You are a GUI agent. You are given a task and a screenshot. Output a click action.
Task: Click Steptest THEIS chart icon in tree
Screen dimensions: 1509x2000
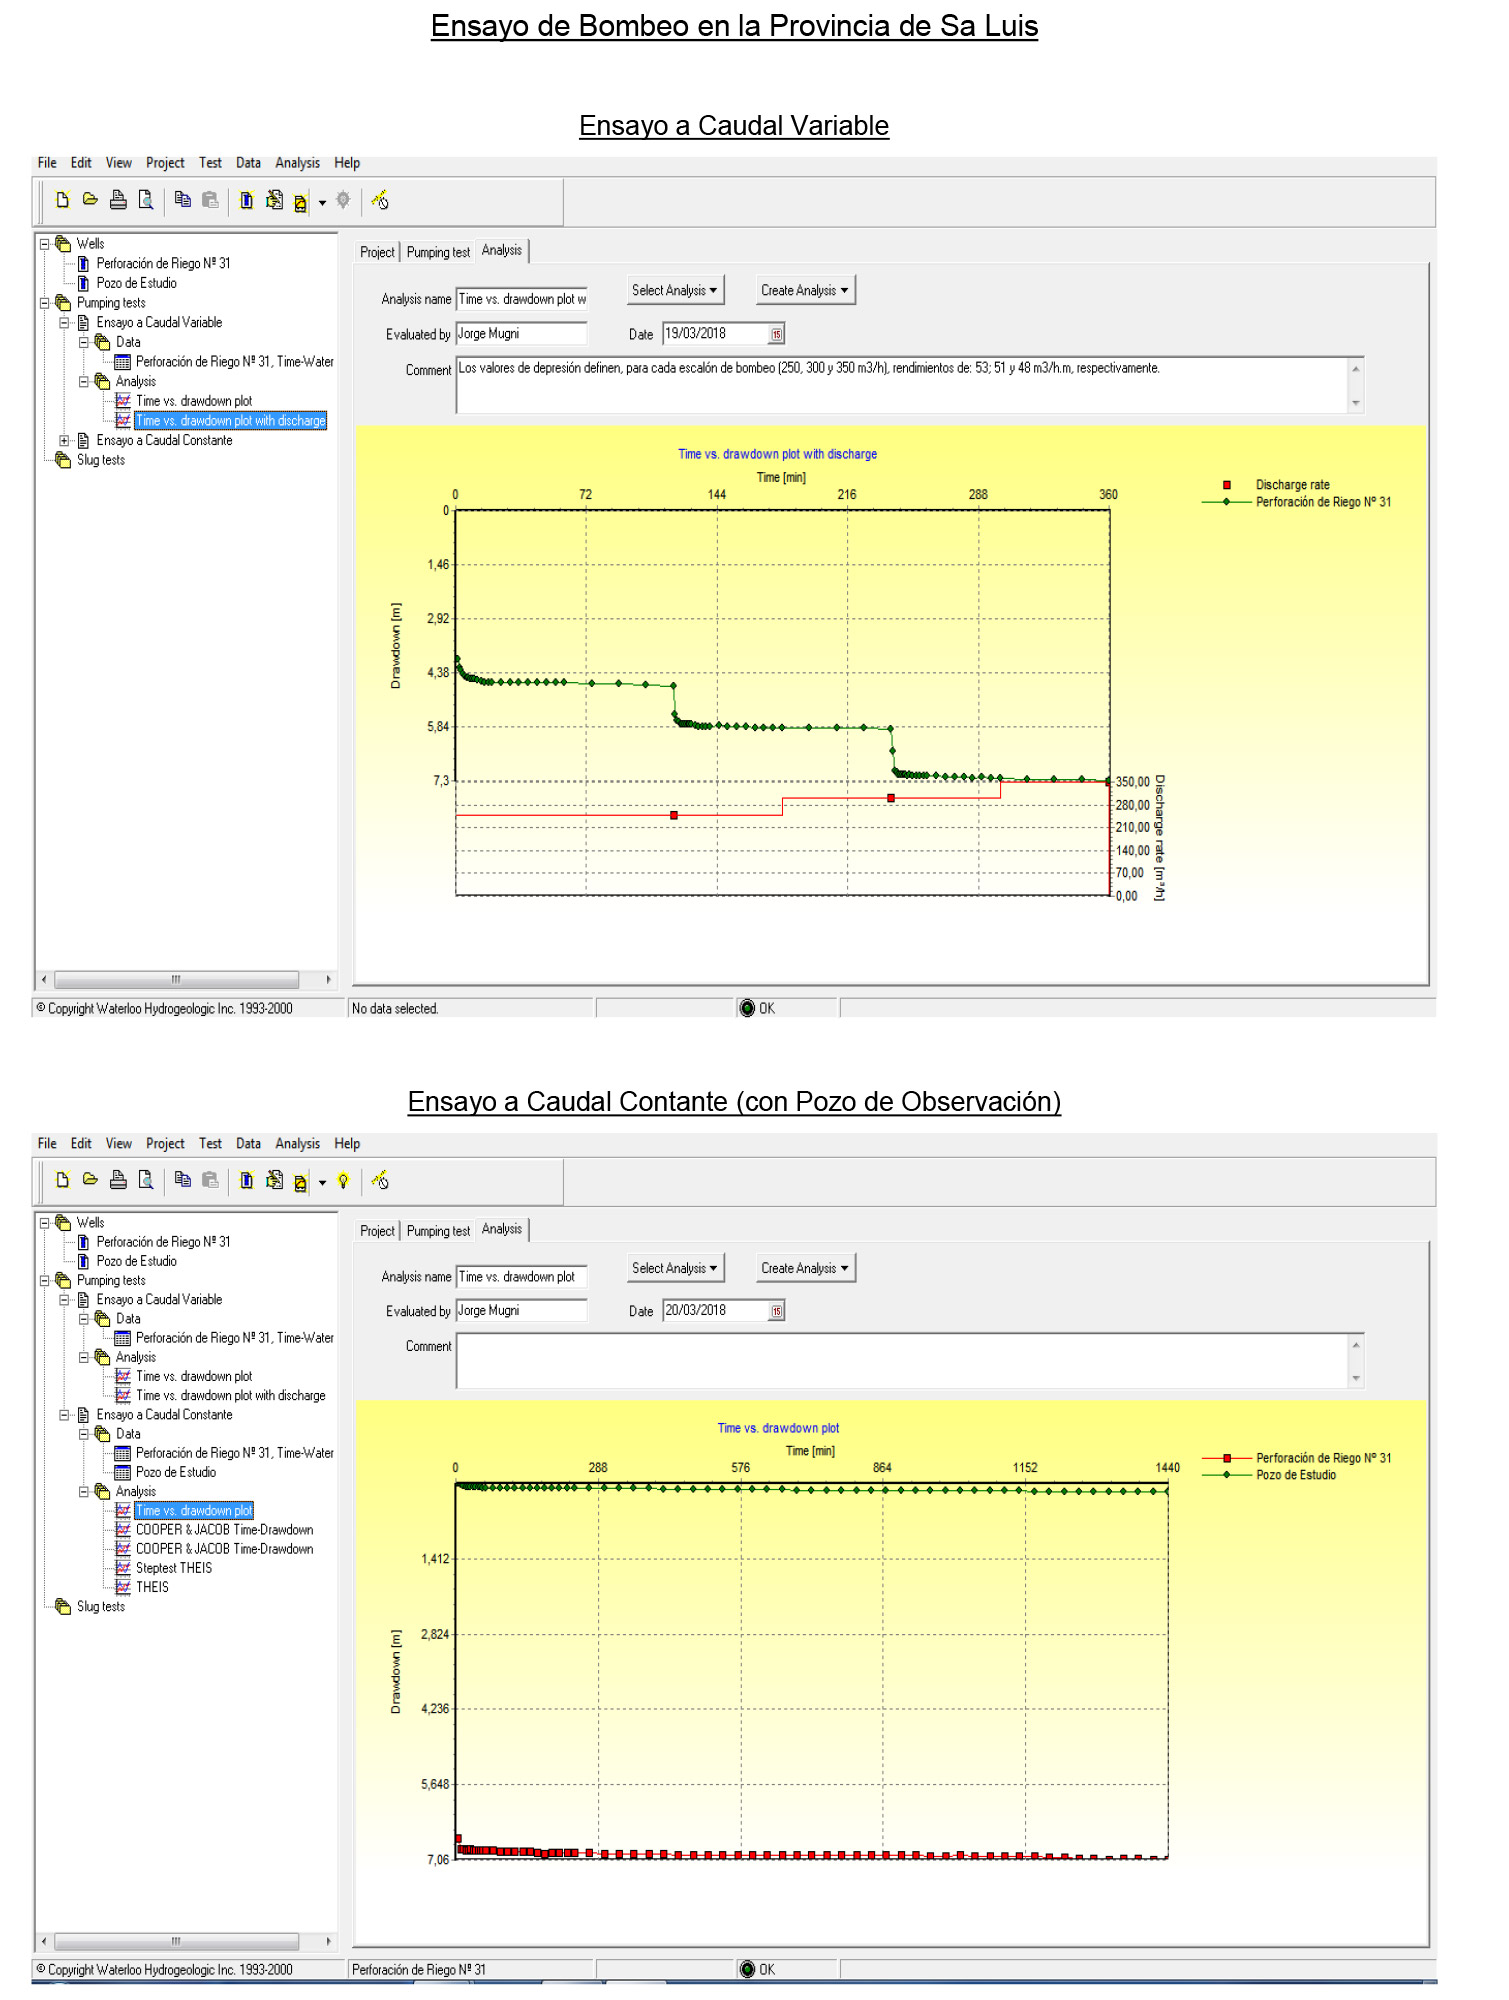(x=123, y=1568)
